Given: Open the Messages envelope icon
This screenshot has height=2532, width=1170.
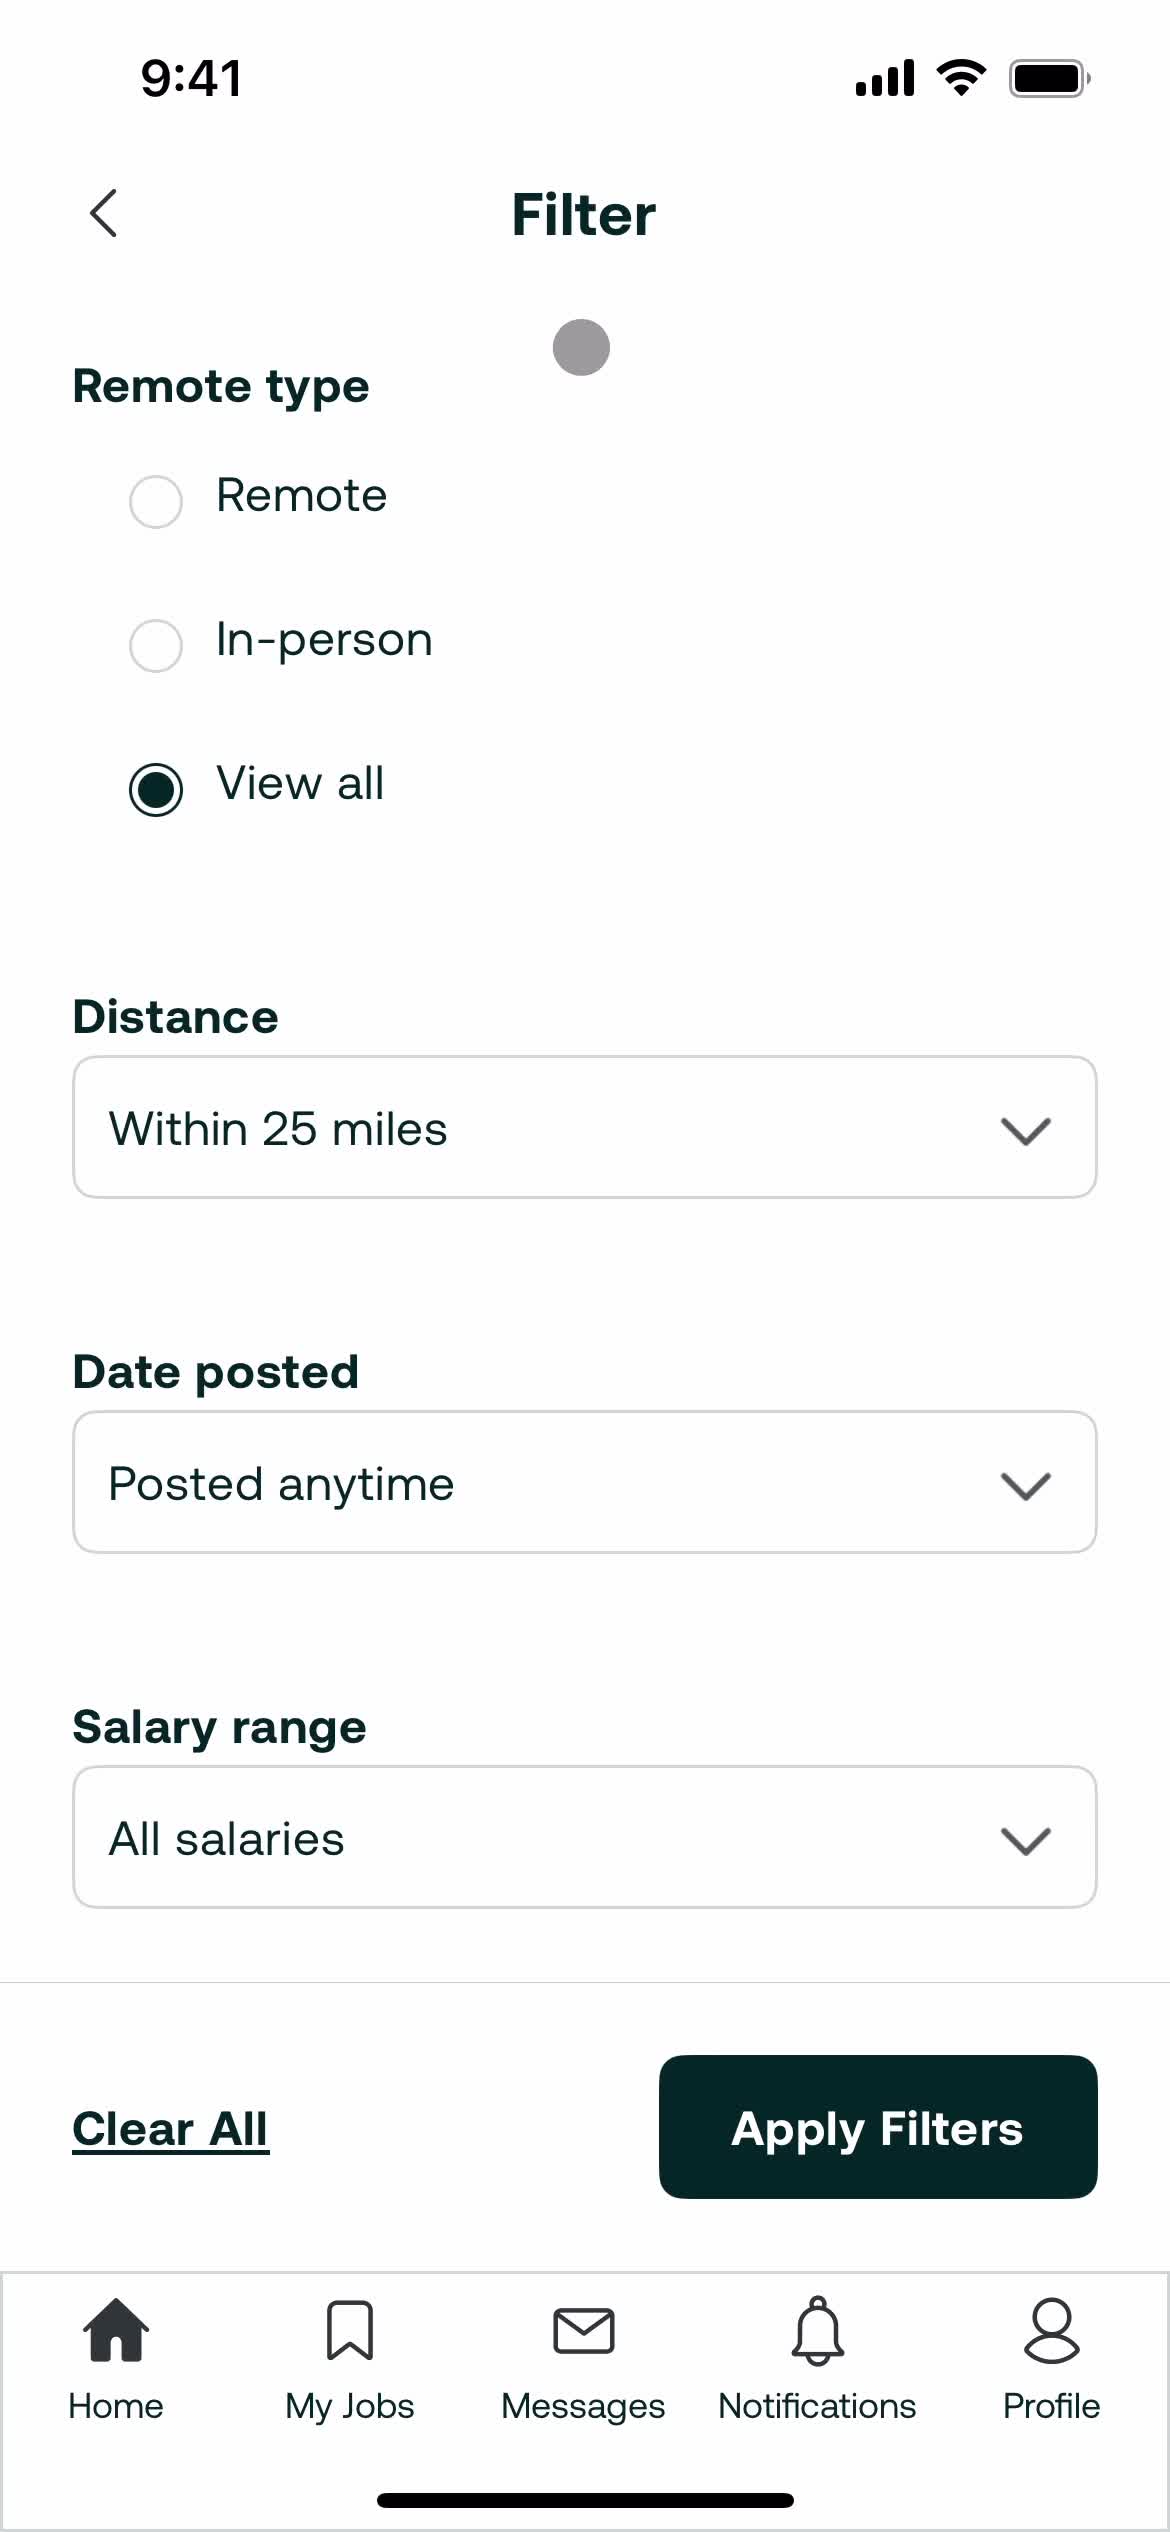Looking at the screenshot, I should point(584,2331).
